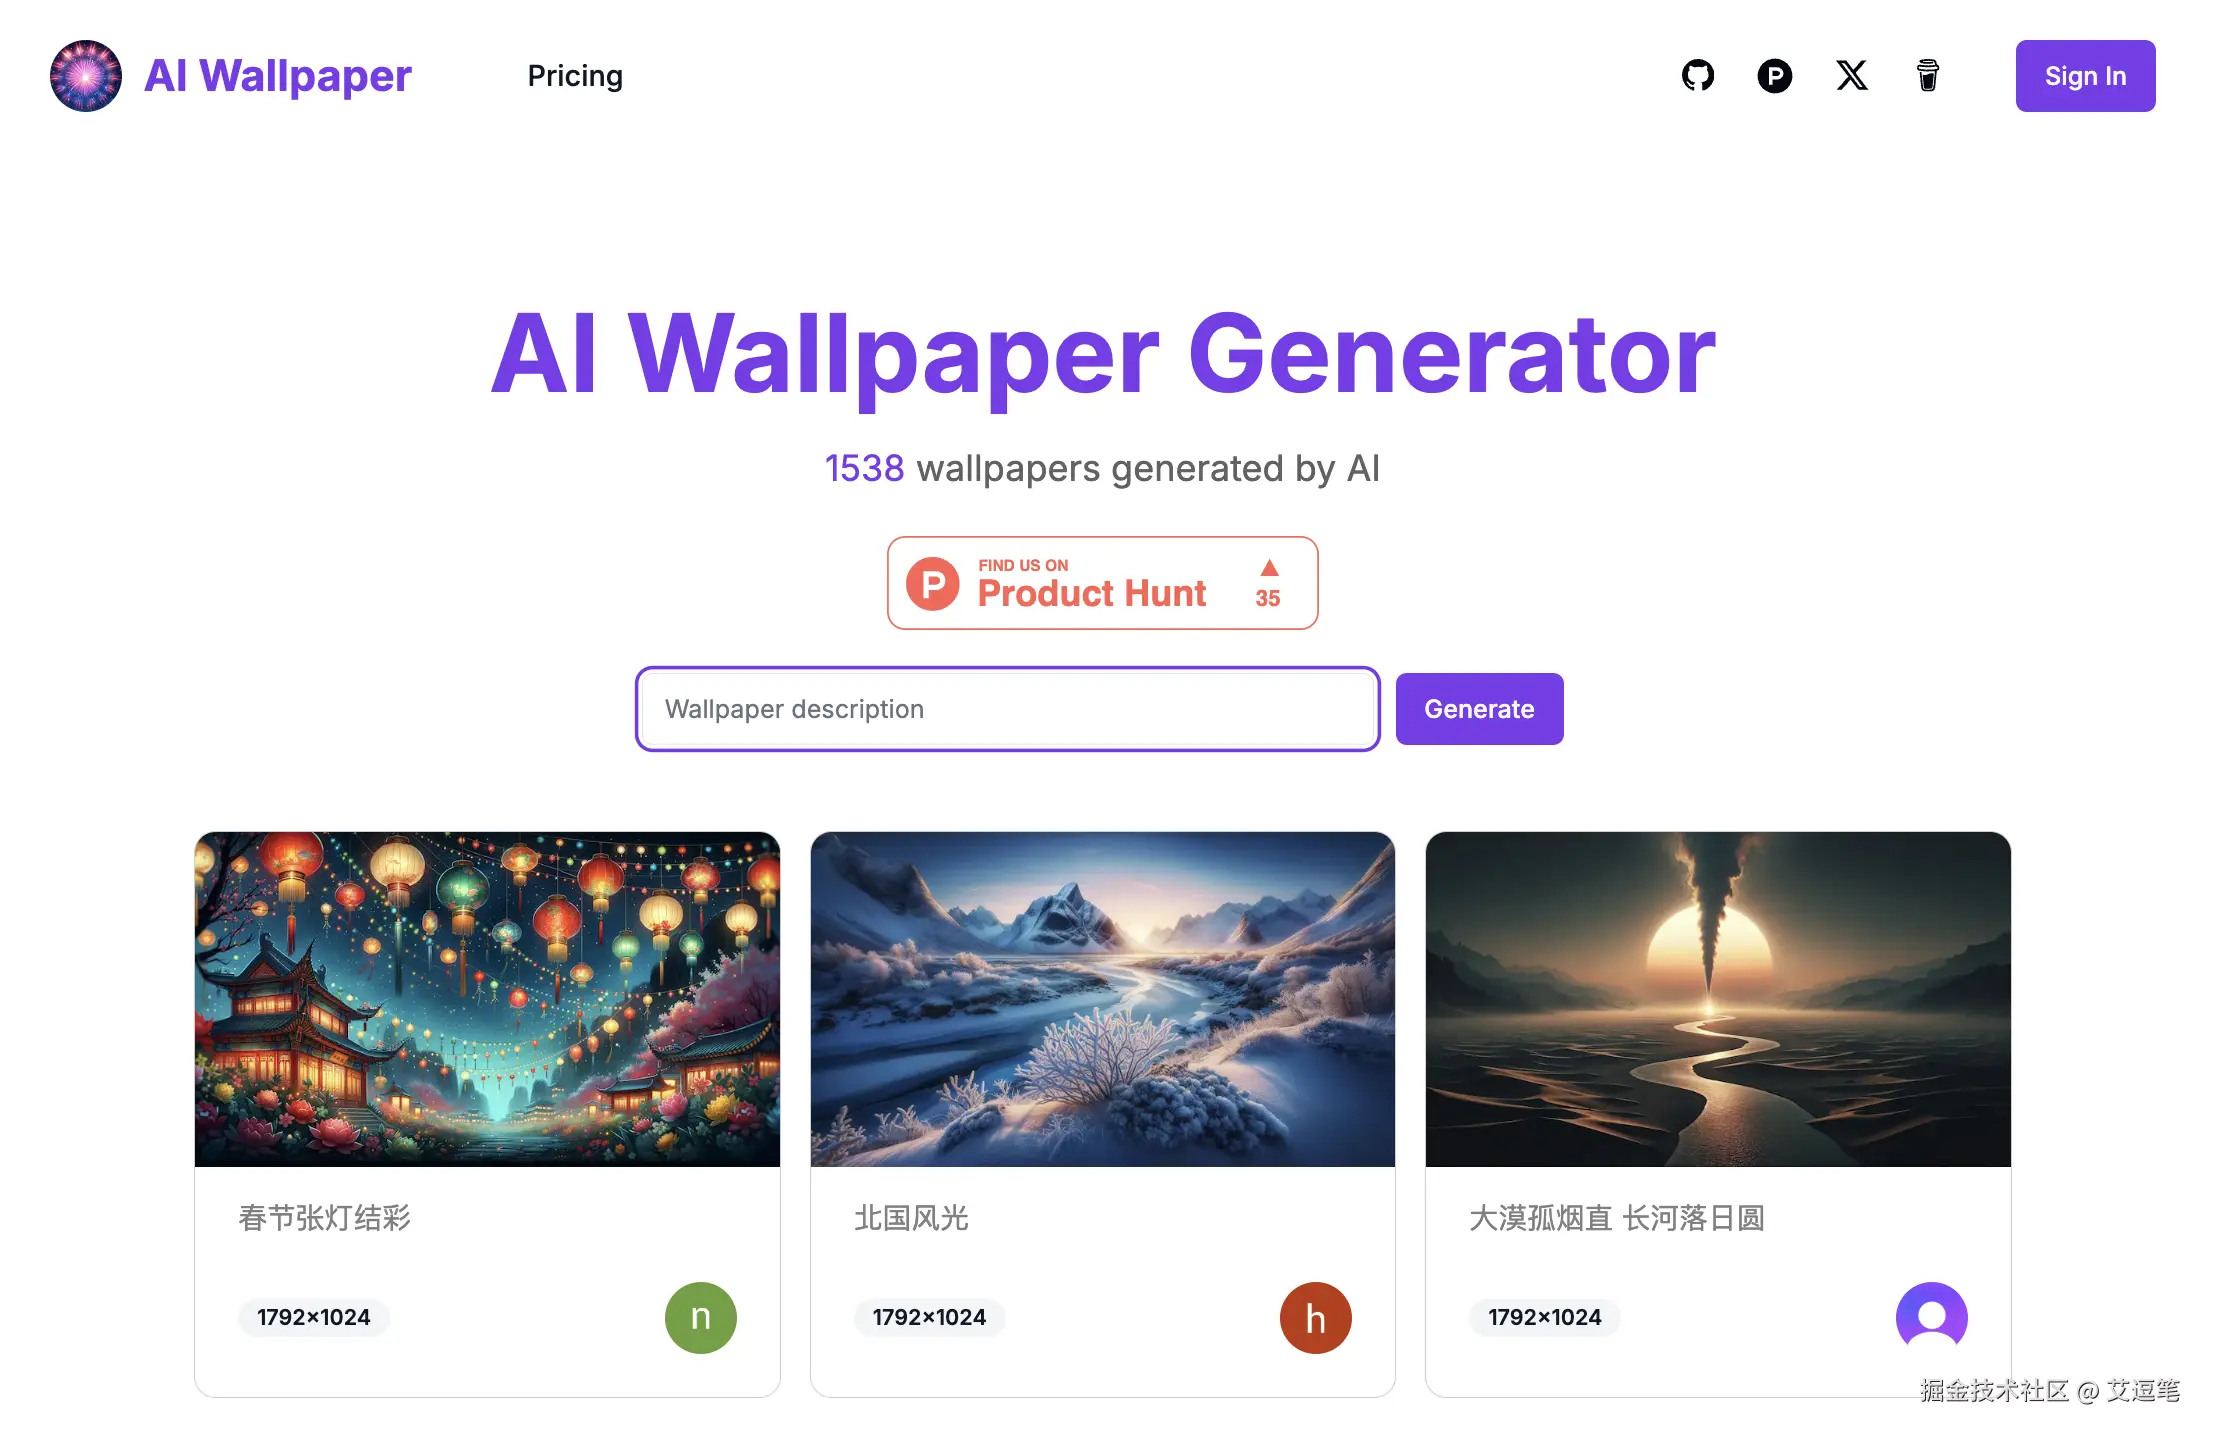Click the 春节张灯结彩 wallpaper title

pyautogui.click(x=325, y=1218)
